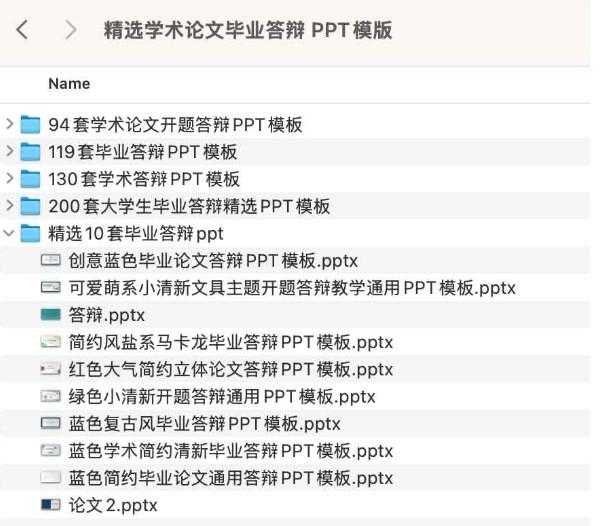Select 简约风盐系马卡龙毕业答辩PPT模板.pptx
Image resolution: width=604 pixels, height=526 pixels.
coord(231,342)
